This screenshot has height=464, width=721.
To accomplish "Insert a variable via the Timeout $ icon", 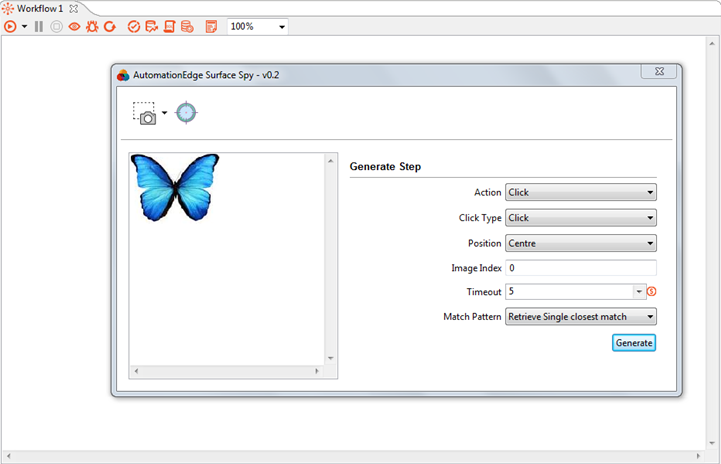I will click(x=652, y=292).
